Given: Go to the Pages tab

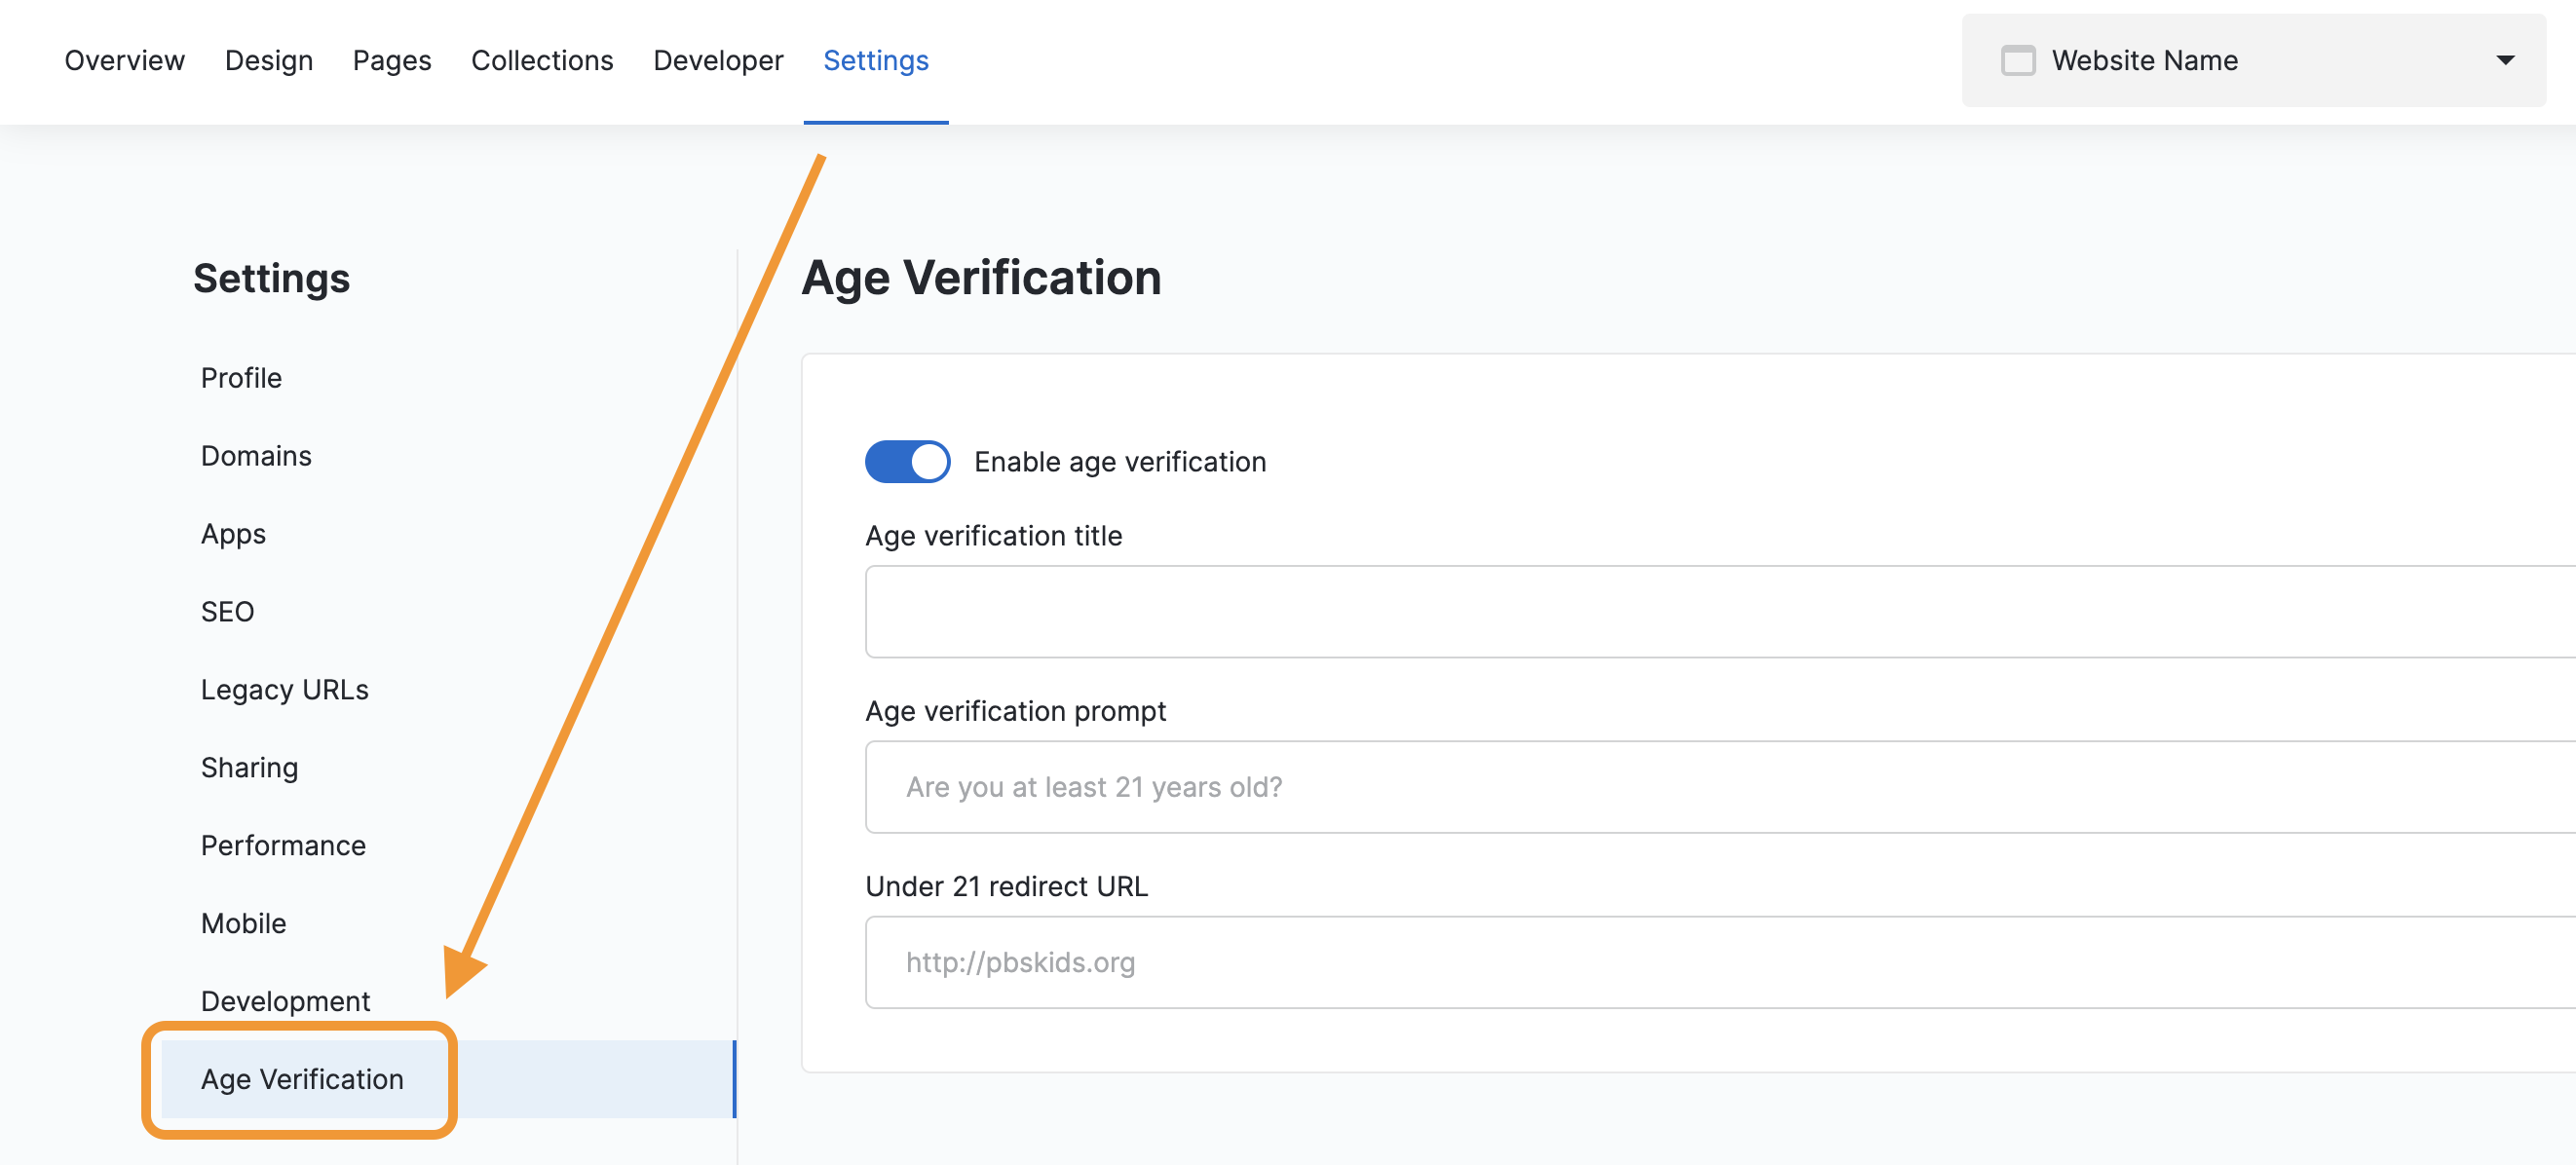Looking at the screenshot, I should (x=391, y=61).
